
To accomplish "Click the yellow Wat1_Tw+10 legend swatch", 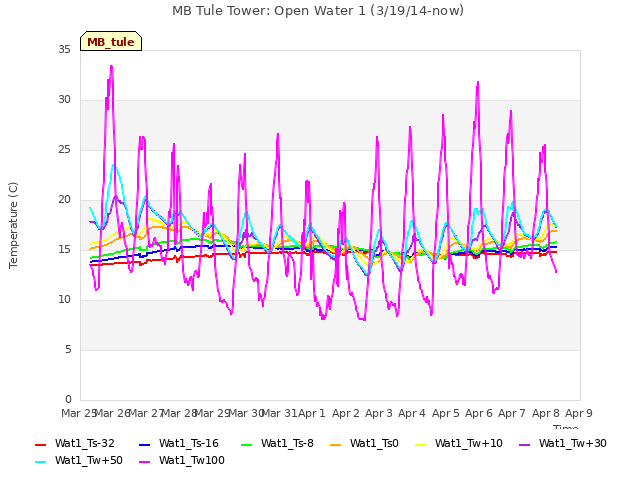I will [x=420, y=444].
